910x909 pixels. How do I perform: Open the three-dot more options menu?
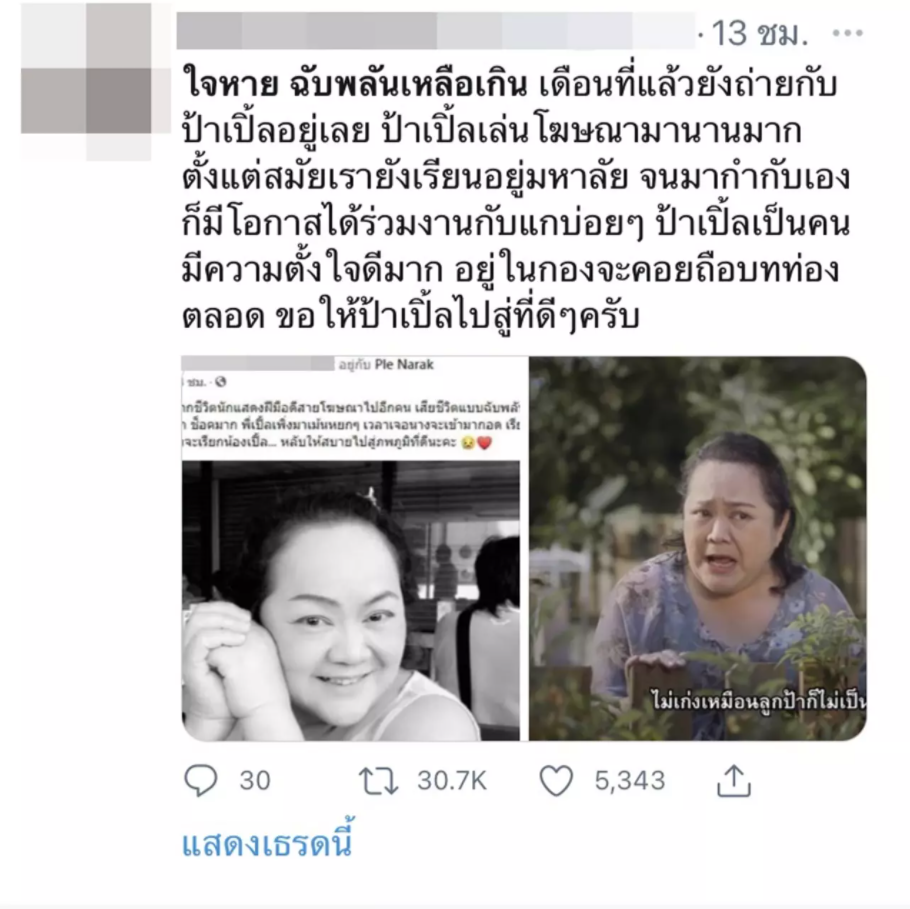(x=848, y=33)
